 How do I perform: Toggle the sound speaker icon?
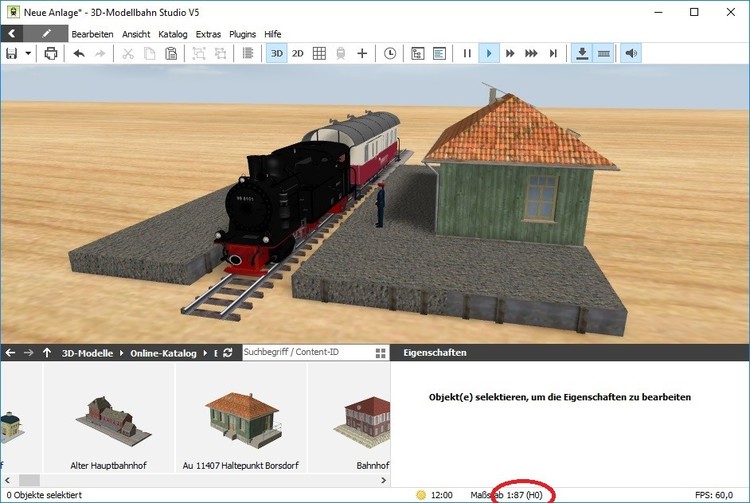630,53
